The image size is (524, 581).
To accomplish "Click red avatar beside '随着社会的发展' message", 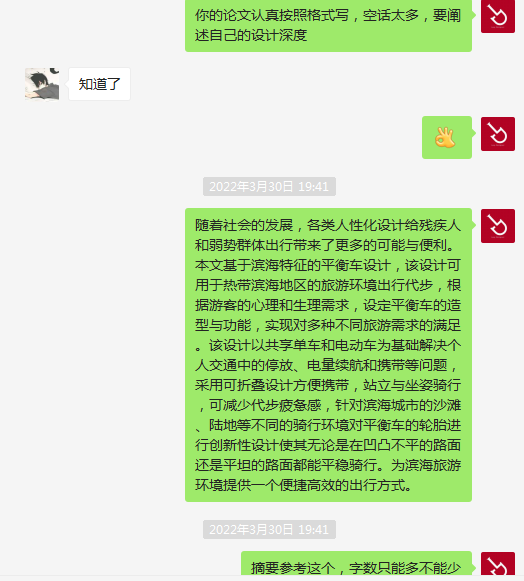I will click(x=498, y=226).
